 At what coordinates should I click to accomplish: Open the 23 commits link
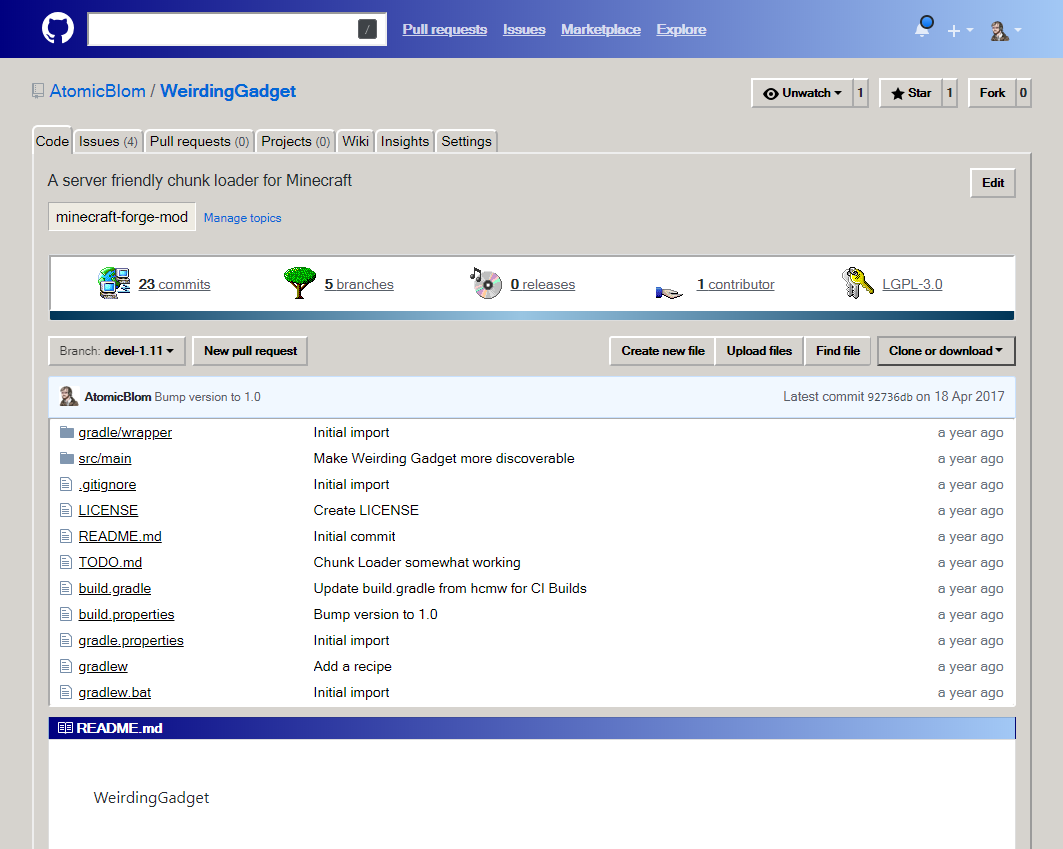174,284
